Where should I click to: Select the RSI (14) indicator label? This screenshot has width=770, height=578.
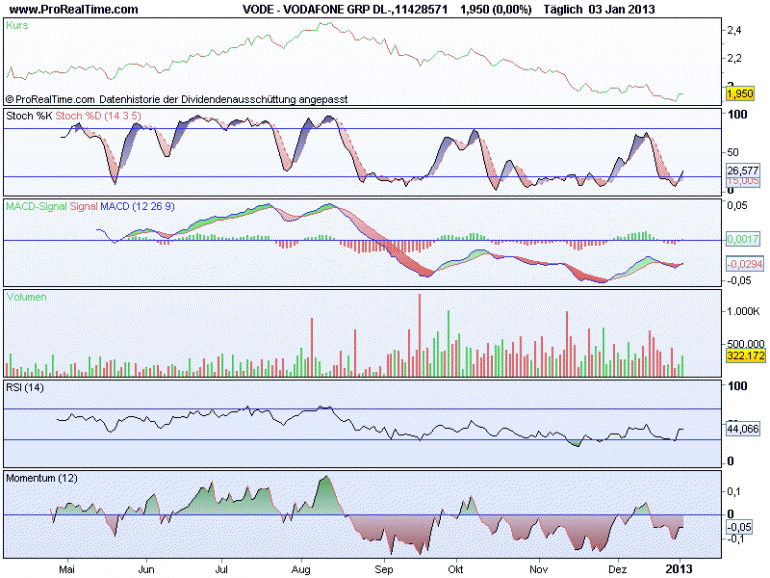25,387
